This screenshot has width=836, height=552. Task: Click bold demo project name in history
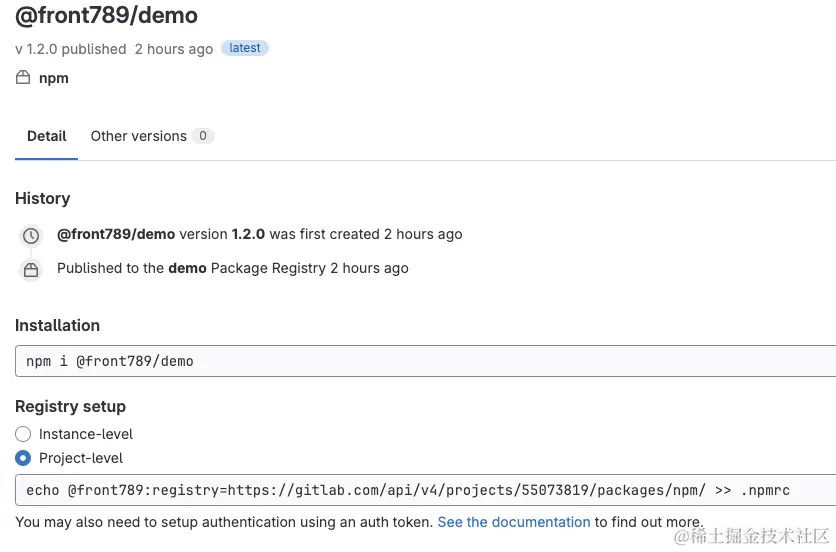click(x=187, y=268)
